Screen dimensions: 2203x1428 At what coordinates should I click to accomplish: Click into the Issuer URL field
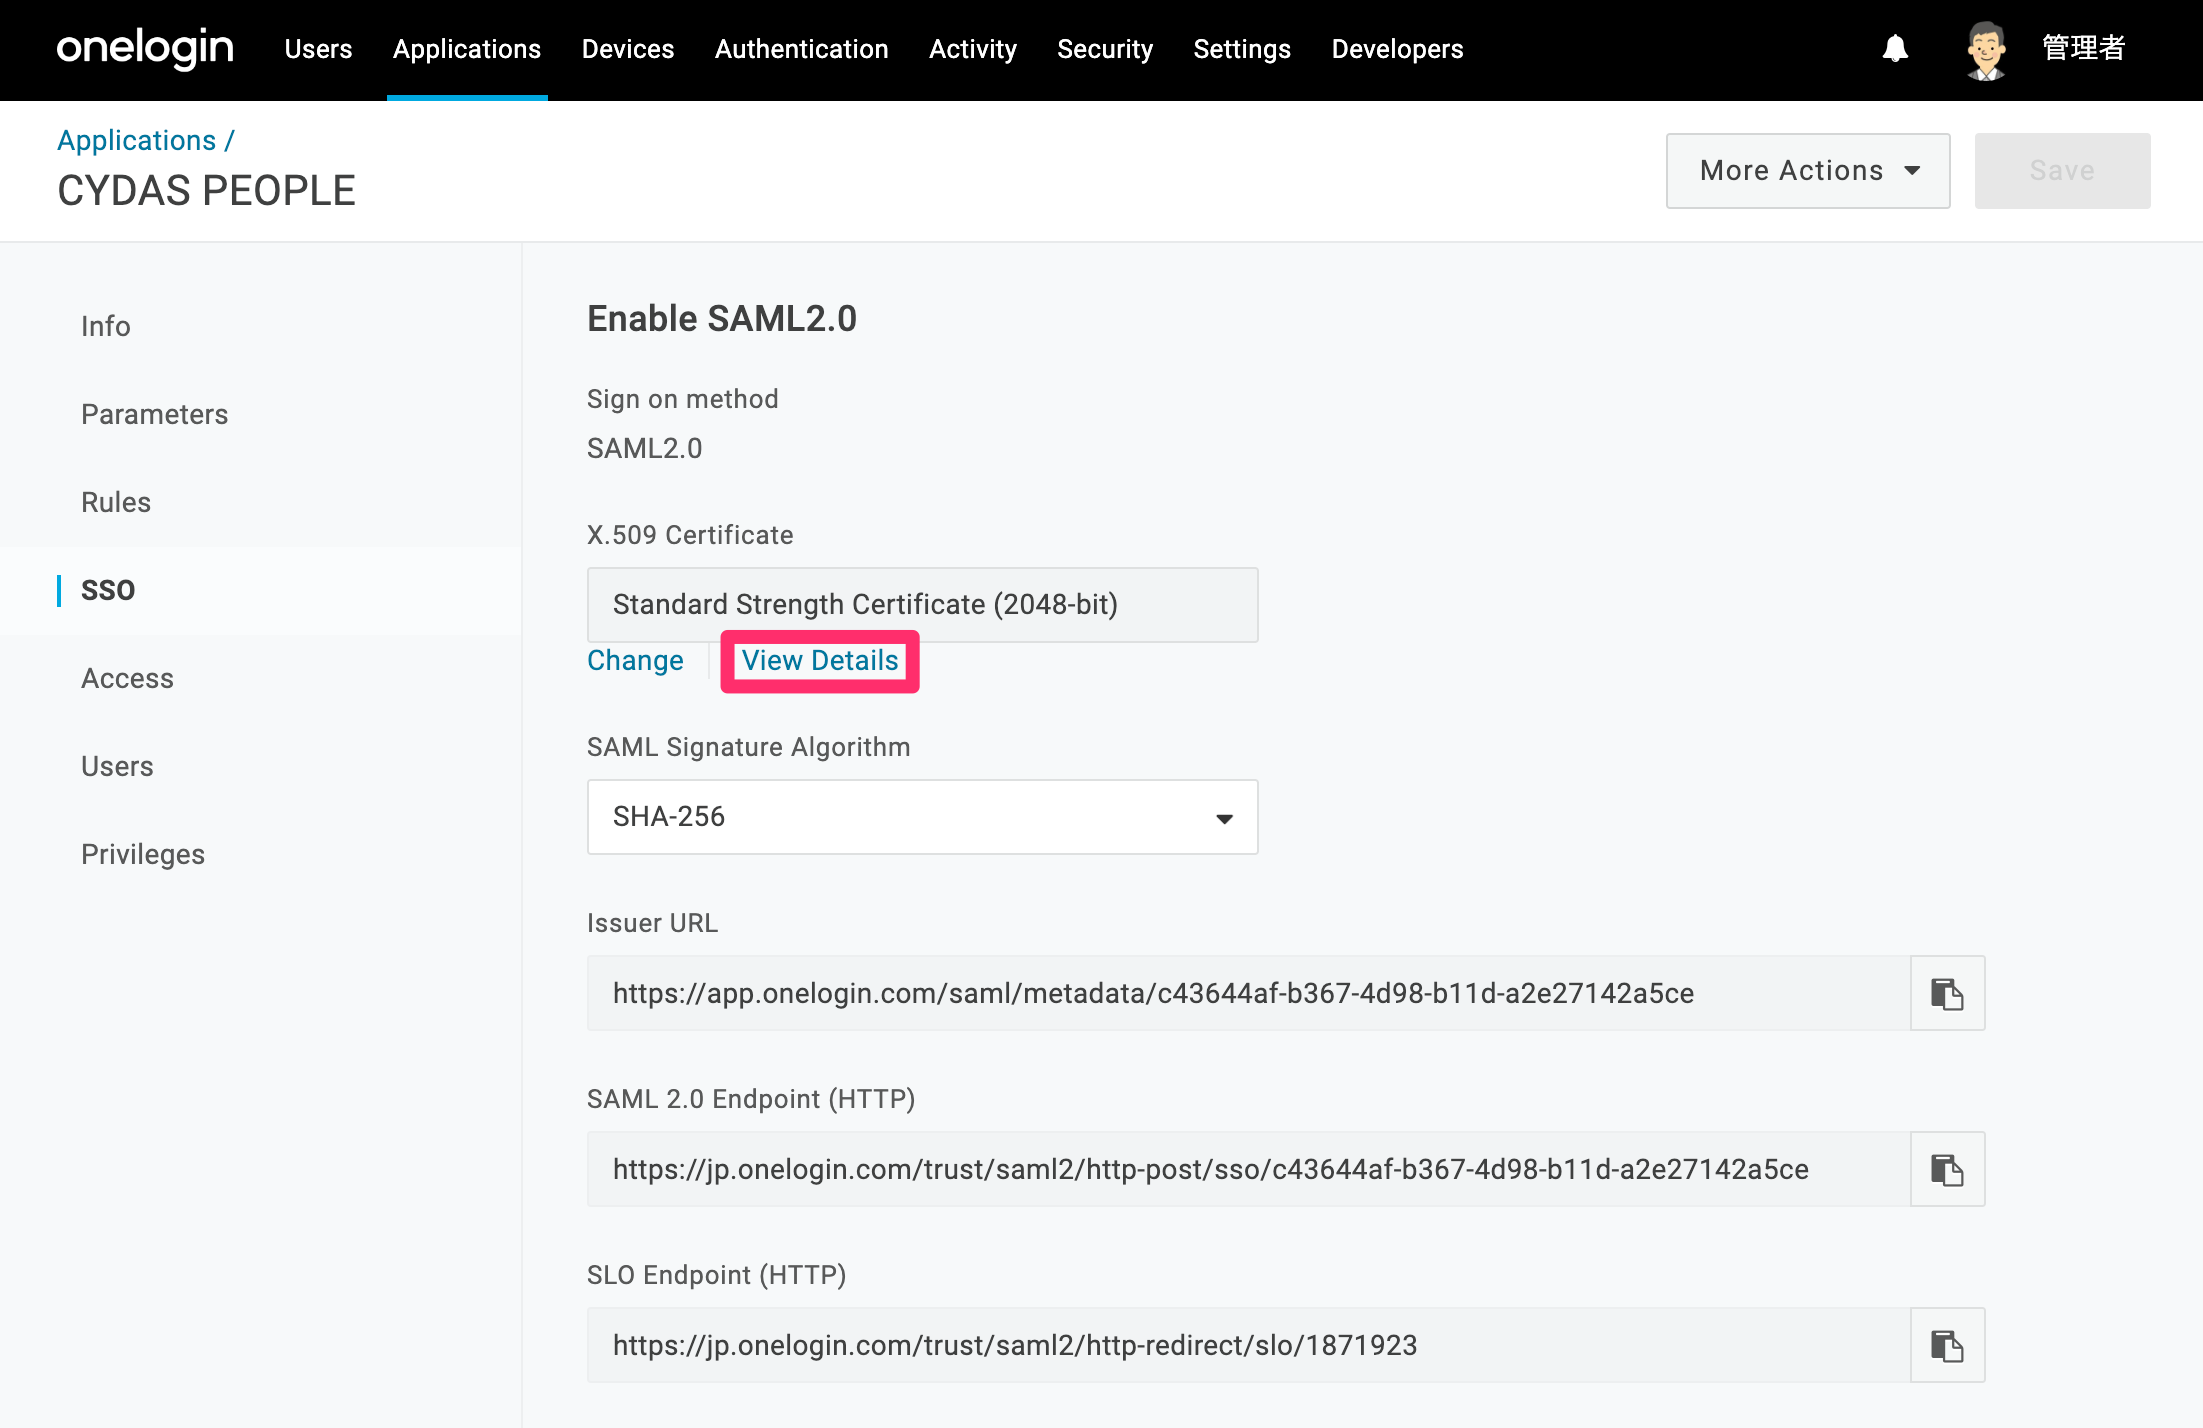pos(1249,993)
